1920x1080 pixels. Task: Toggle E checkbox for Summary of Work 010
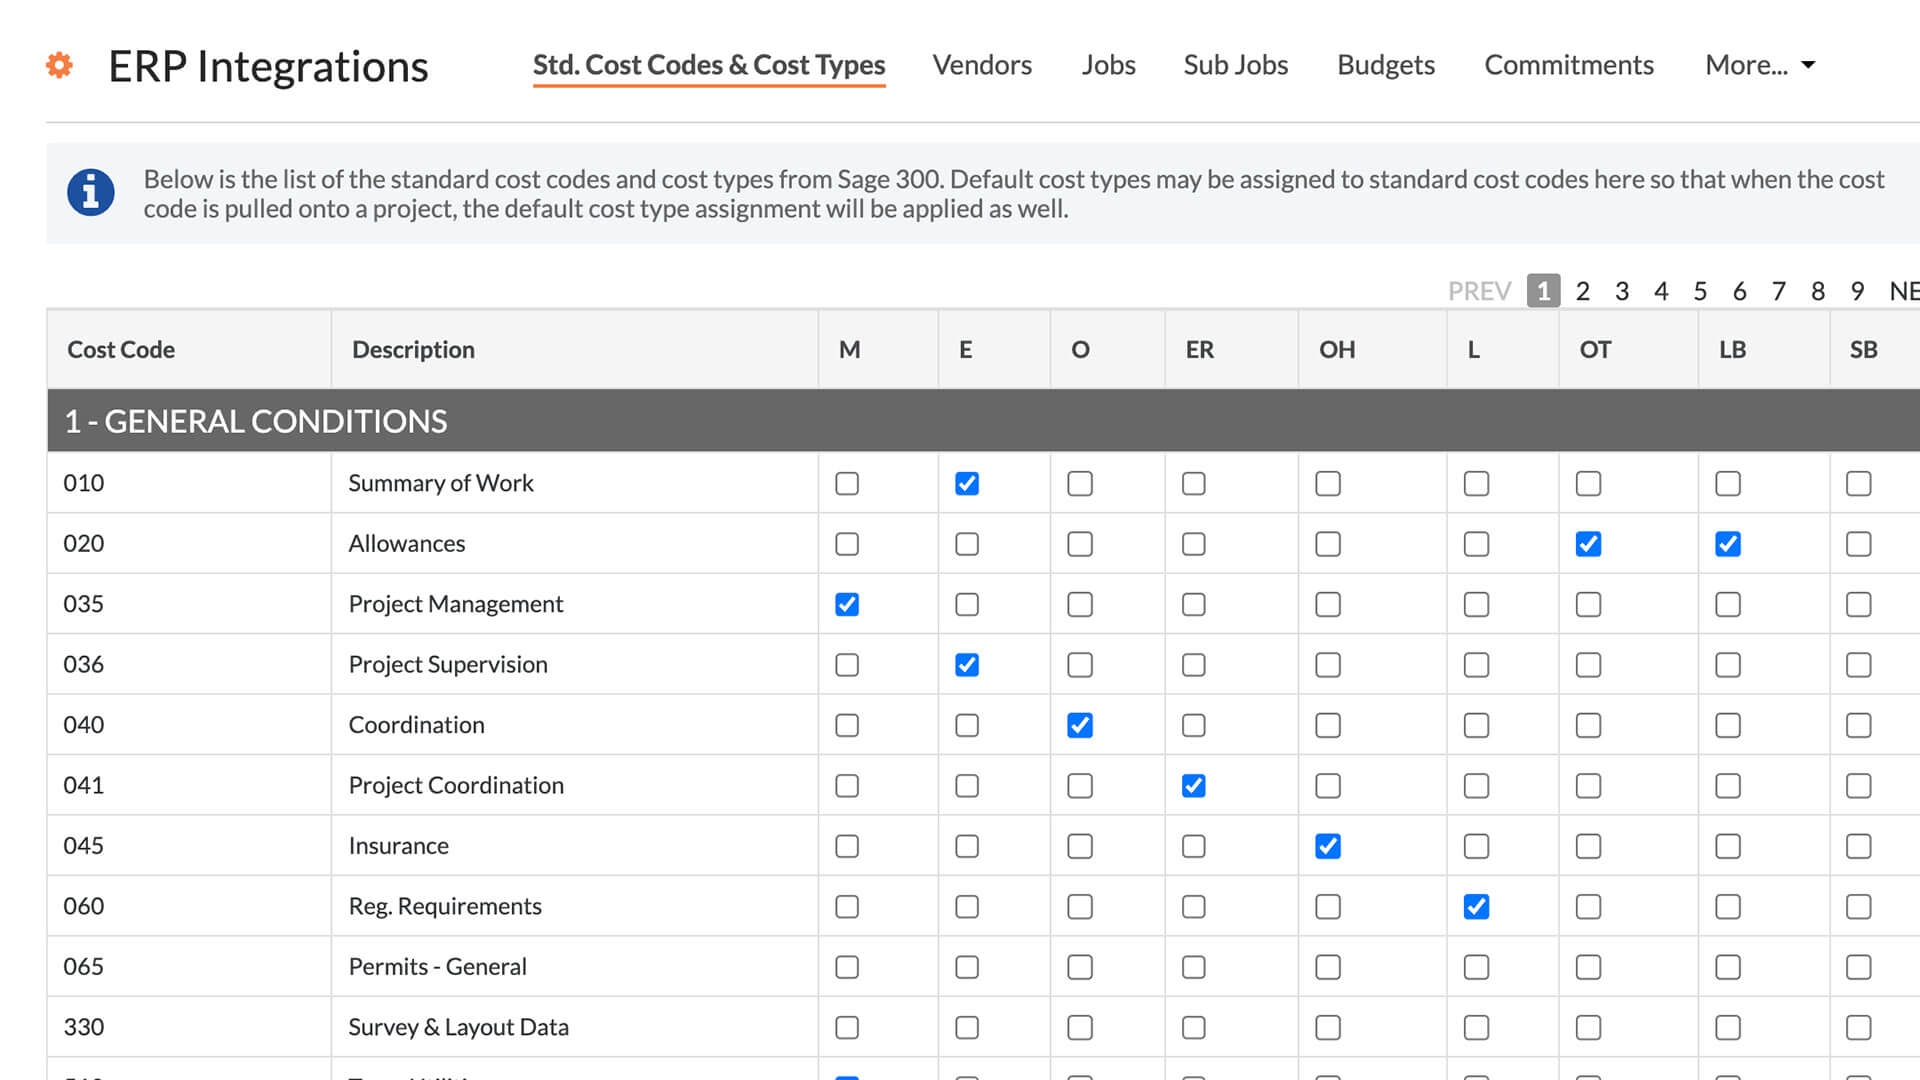click(x=967, y=483)
